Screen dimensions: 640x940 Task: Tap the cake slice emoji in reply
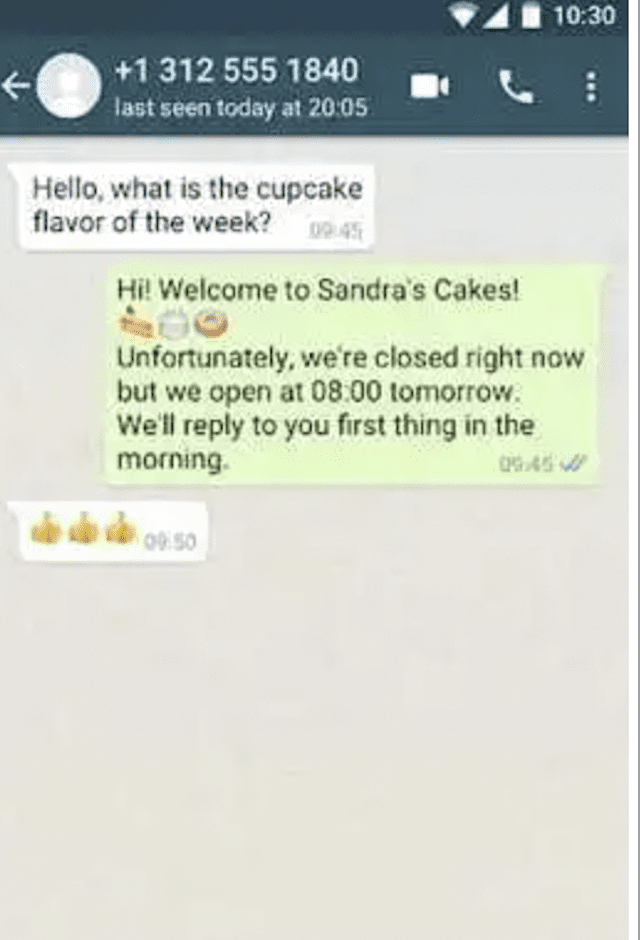click(x=137, y=323)
